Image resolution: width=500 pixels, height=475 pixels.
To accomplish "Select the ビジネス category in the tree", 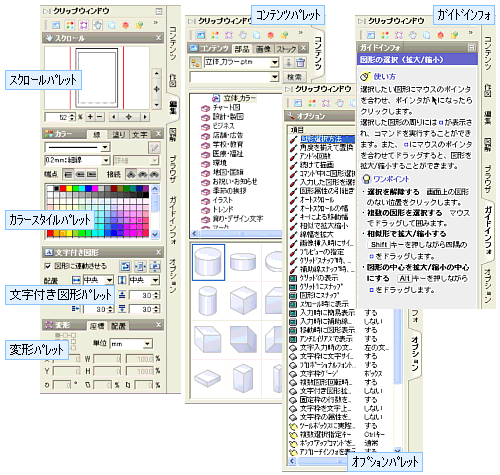I will [223, 126].
